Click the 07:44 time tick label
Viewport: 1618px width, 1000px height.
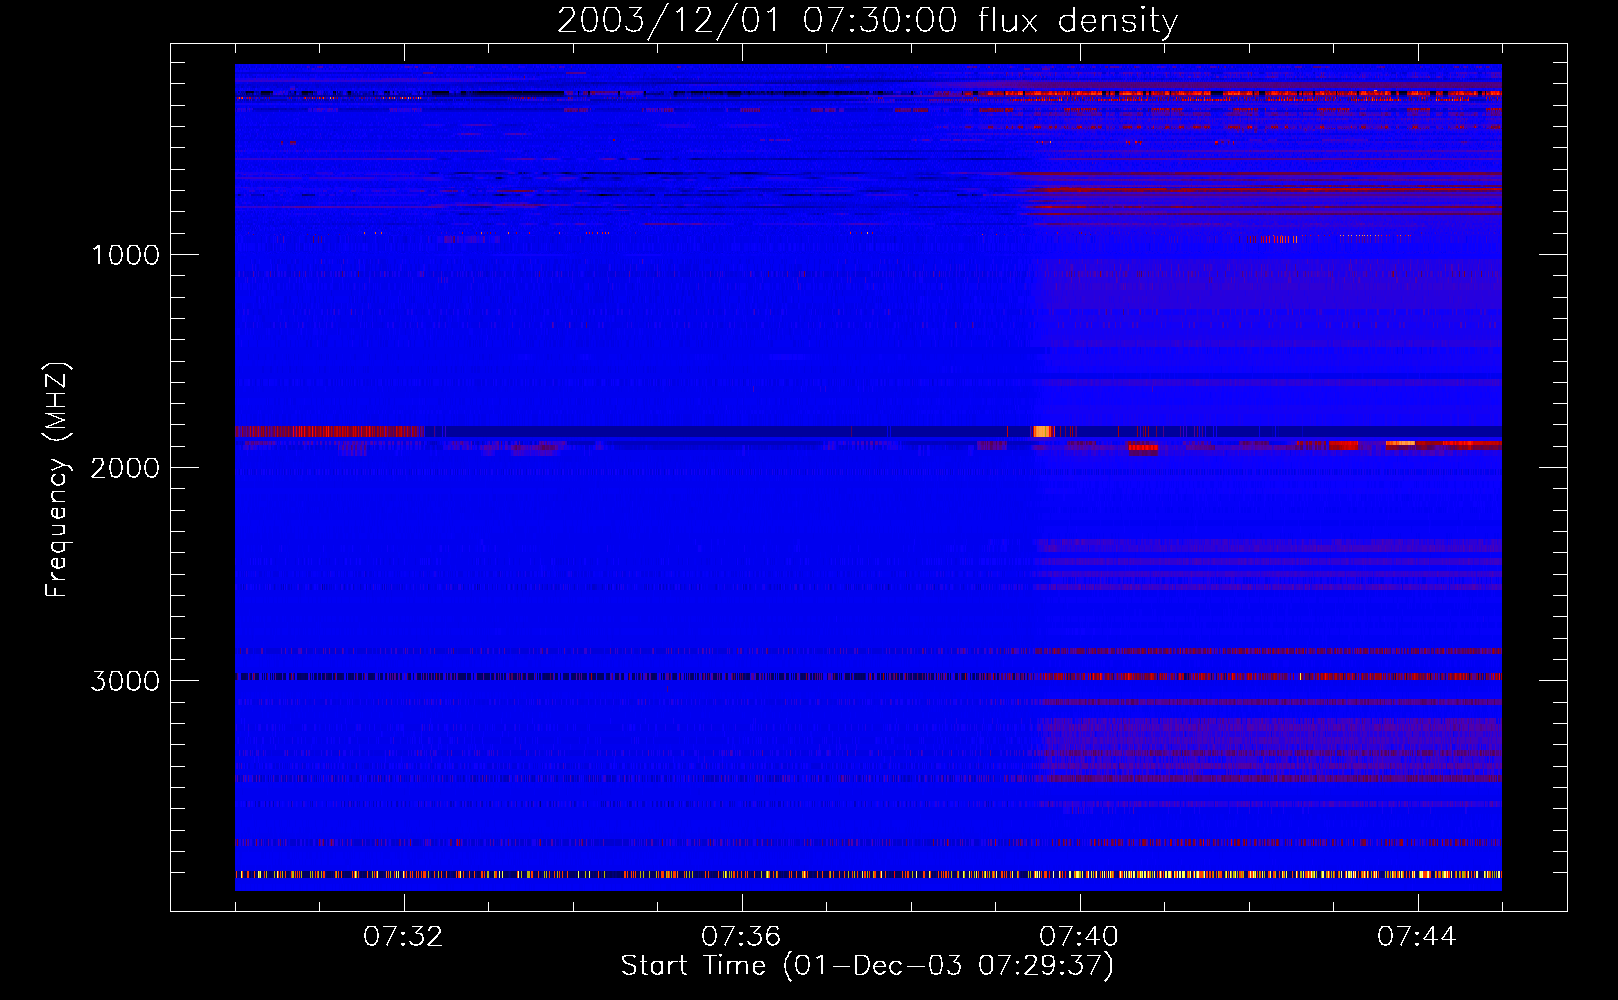(1417, 937)
